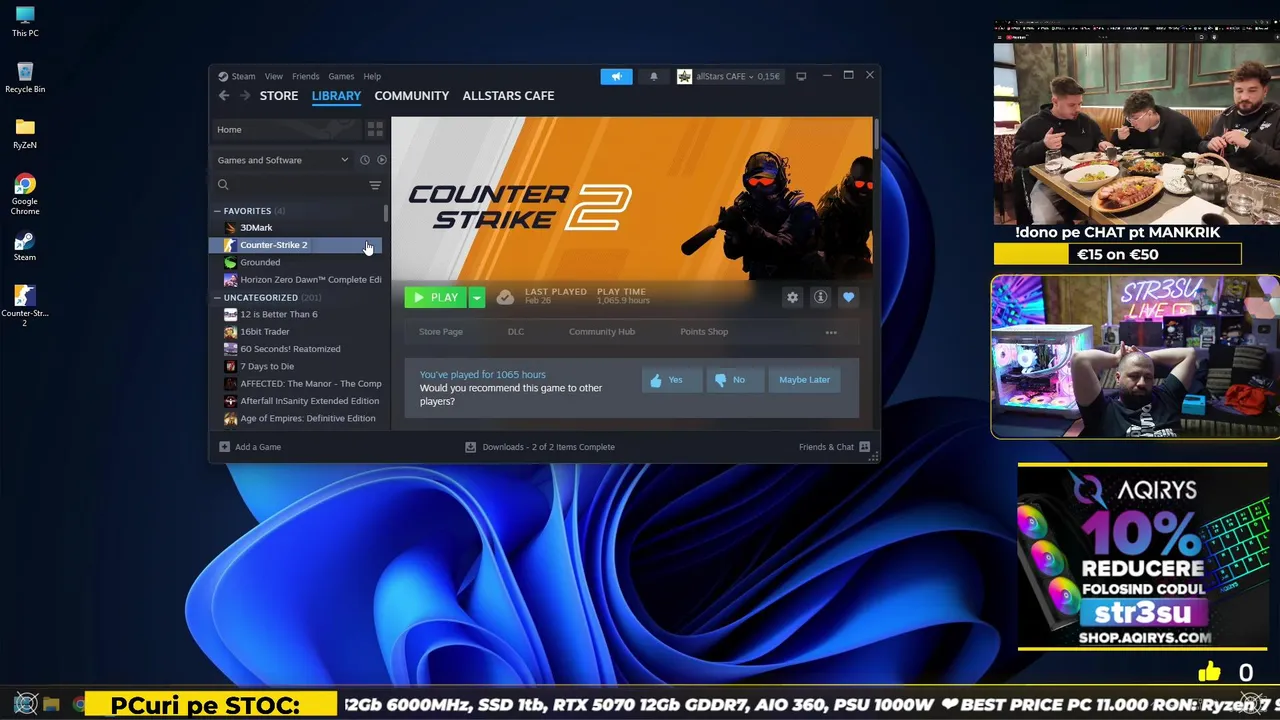Open Downloads manager icon in footer
The width and height of the screenshot is (1280, 720).
[470, 447]
